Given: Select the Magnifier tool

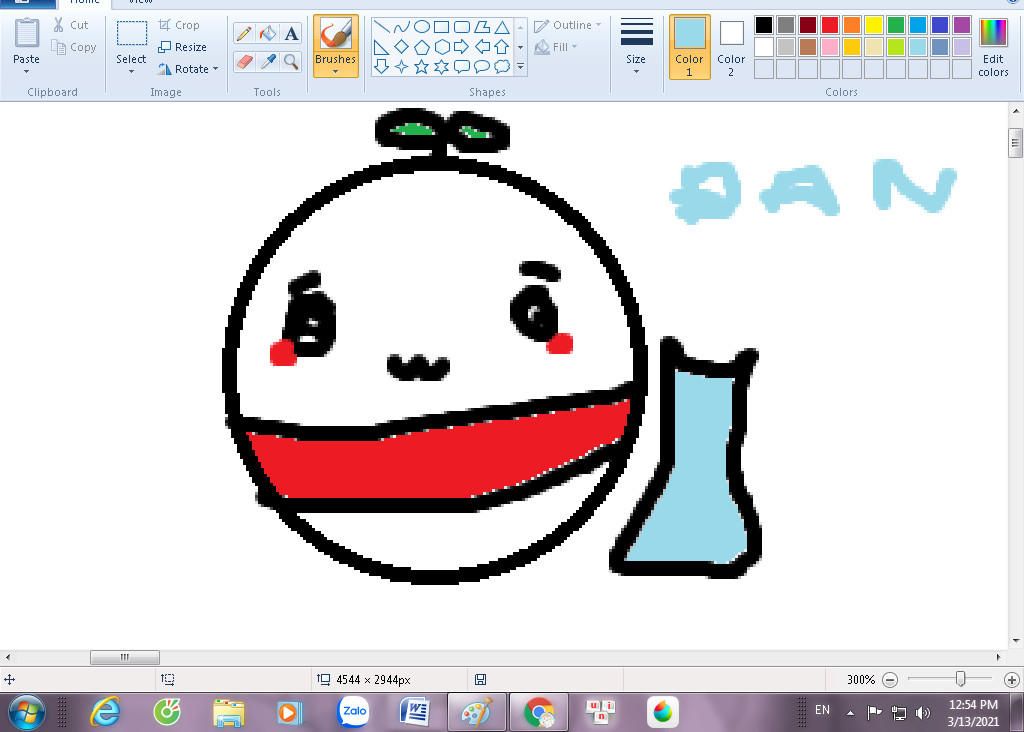Looking at the screenshot, I should point(291,62).
